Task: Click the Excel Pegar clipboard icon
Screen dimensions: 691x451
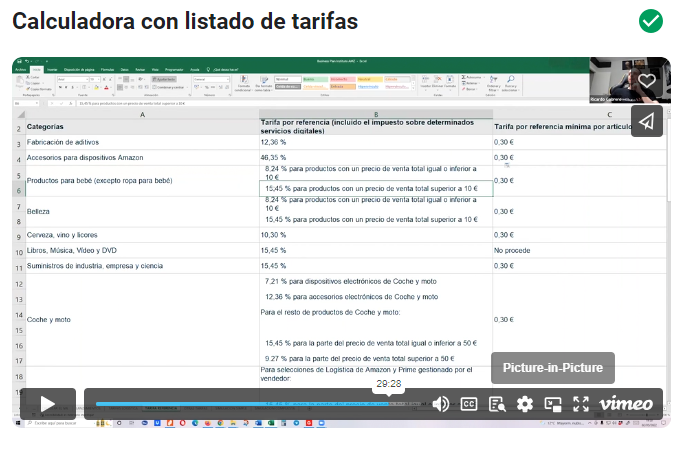Action: pos(20,83)
